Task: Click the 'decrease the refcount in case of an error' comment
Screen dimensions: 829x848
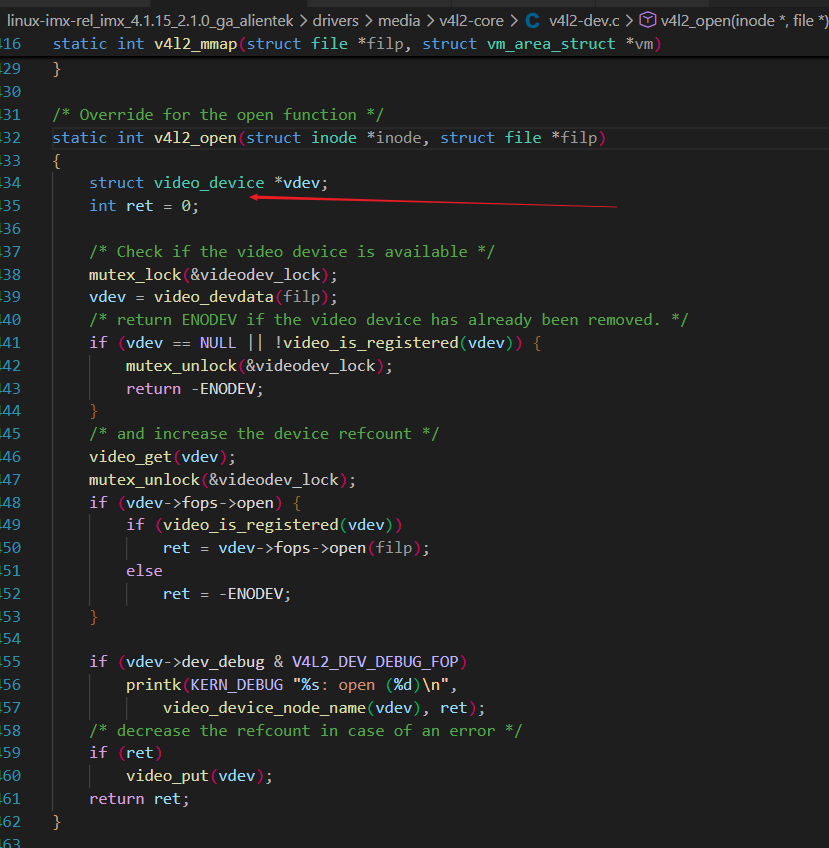Action: (x=306, y=731)
